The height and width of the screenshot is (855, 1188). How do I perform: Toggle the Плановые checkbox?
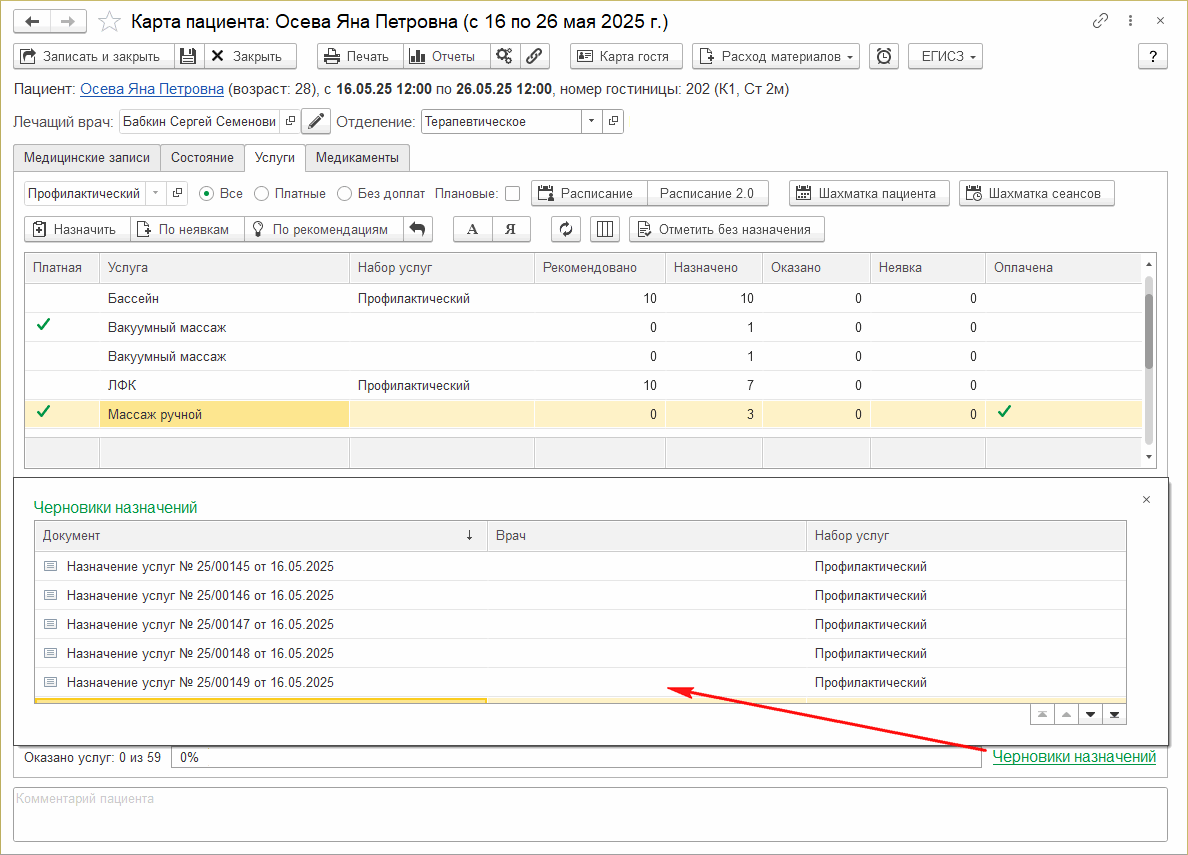click(x=512, y=193)
